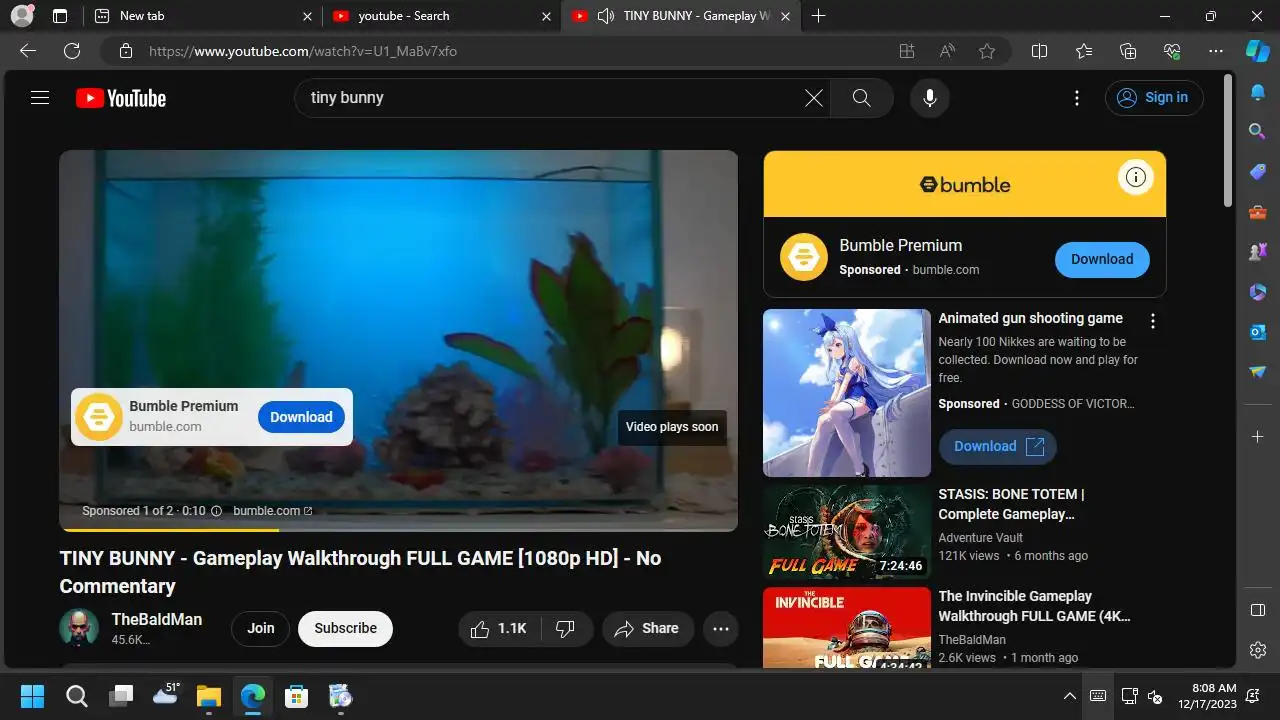Open File Explorer from the taskbar

coord(208,696)
